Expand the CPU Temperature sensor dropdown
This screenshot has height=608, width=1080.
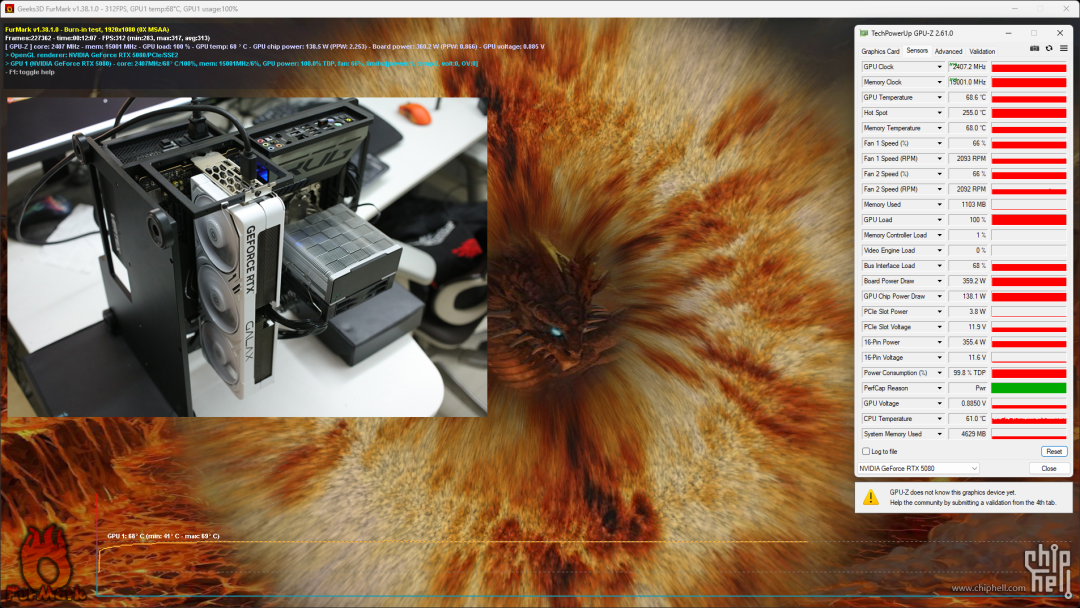pyautogui.click(x=939, y=419)
